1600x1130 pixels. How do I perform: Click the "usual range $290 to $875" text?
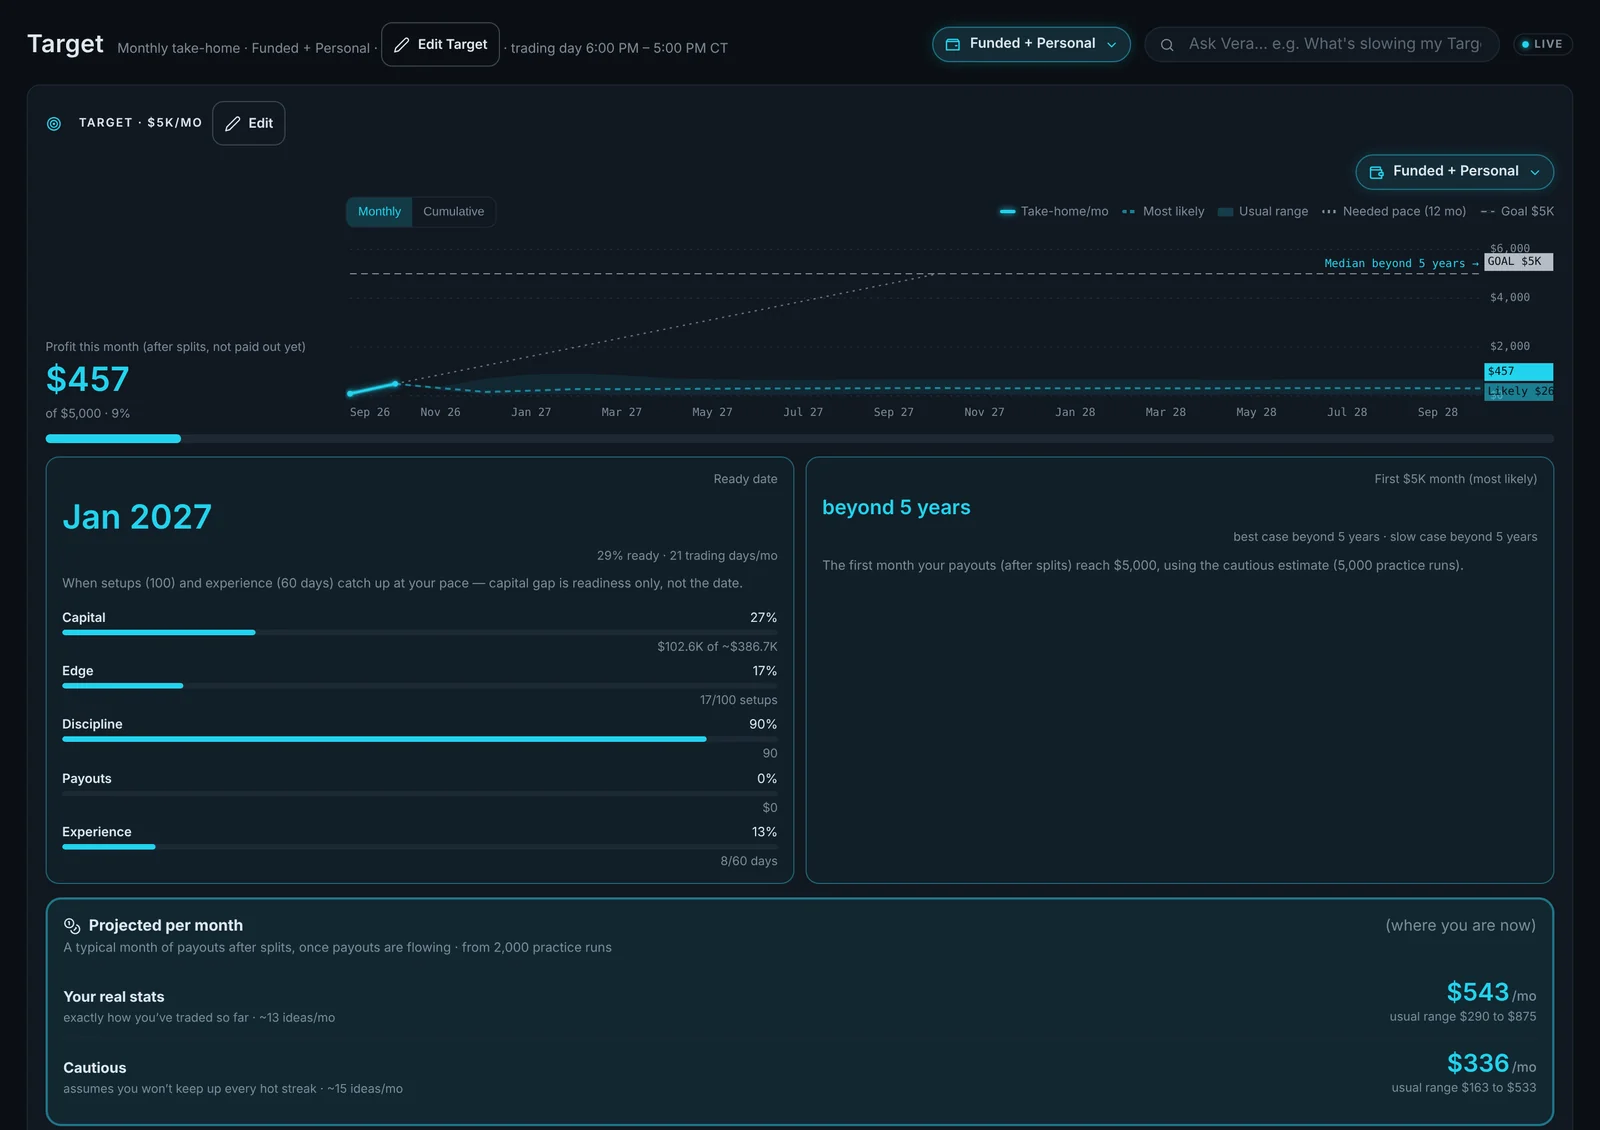pos(1463,1017)
